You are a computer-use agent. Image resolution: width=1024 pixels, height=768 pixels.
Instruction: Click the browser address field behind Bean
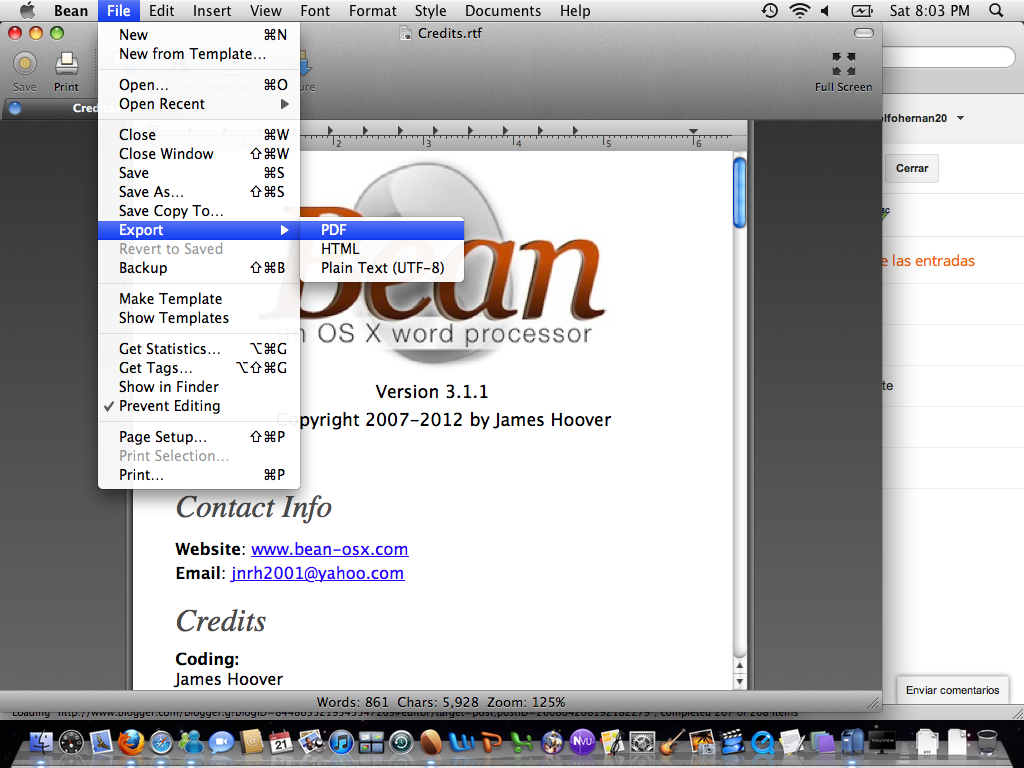point(949,57)
